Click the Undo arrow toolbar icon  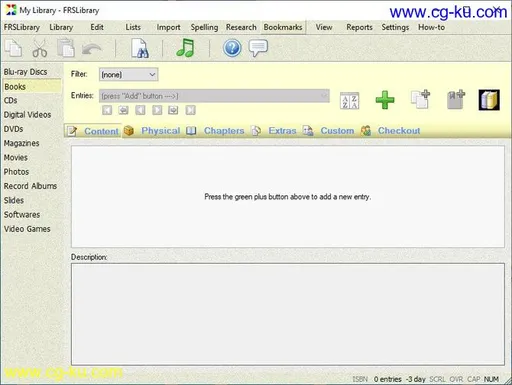coord(92,49)
